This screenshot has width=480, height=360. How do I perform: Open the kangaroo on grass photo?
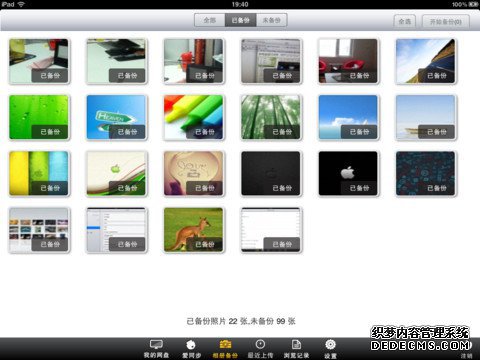click(x=194, y=230)
